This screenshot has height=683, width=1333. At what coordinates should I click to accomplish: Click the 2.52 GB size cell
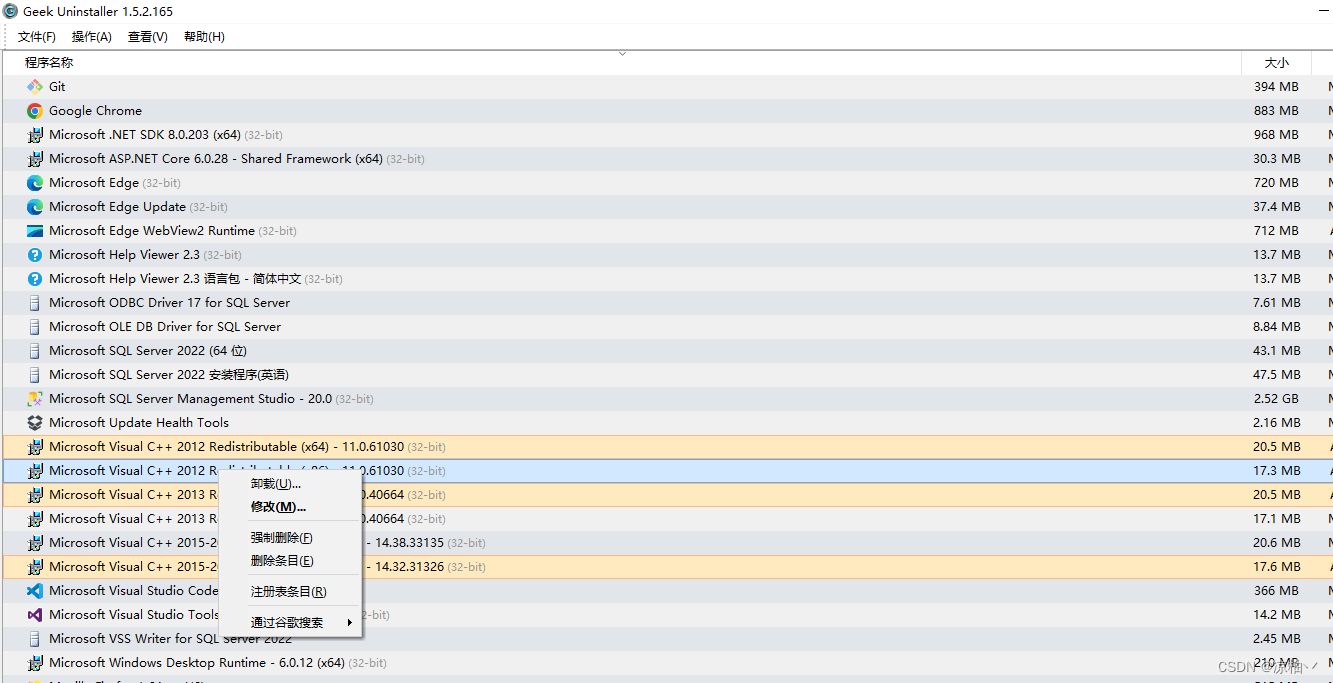(x=1277, y=399)
